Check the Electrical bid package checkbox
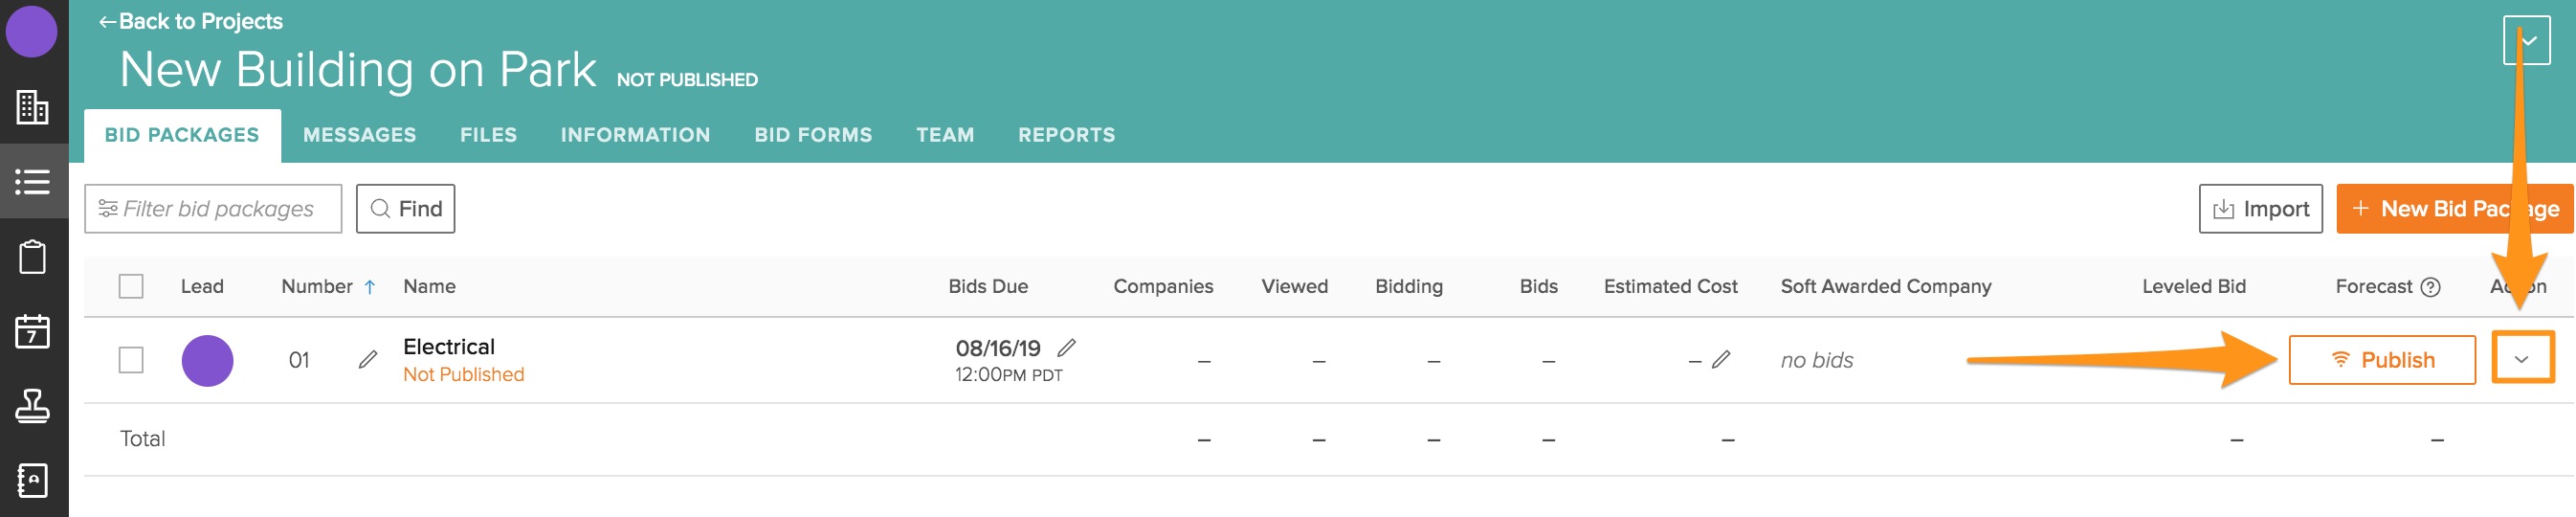The width and height of the screenshot is (2576, 517). [131, 360]
